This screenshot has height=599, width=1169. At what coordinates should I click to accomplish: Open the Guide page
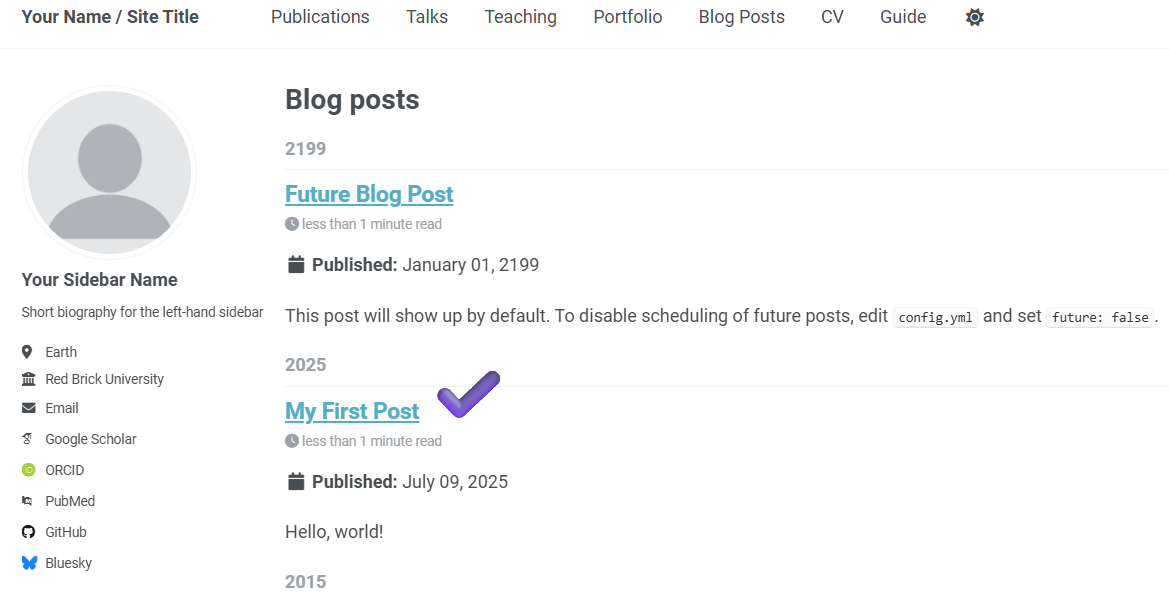pyautogui.click(x=903, y=17)
